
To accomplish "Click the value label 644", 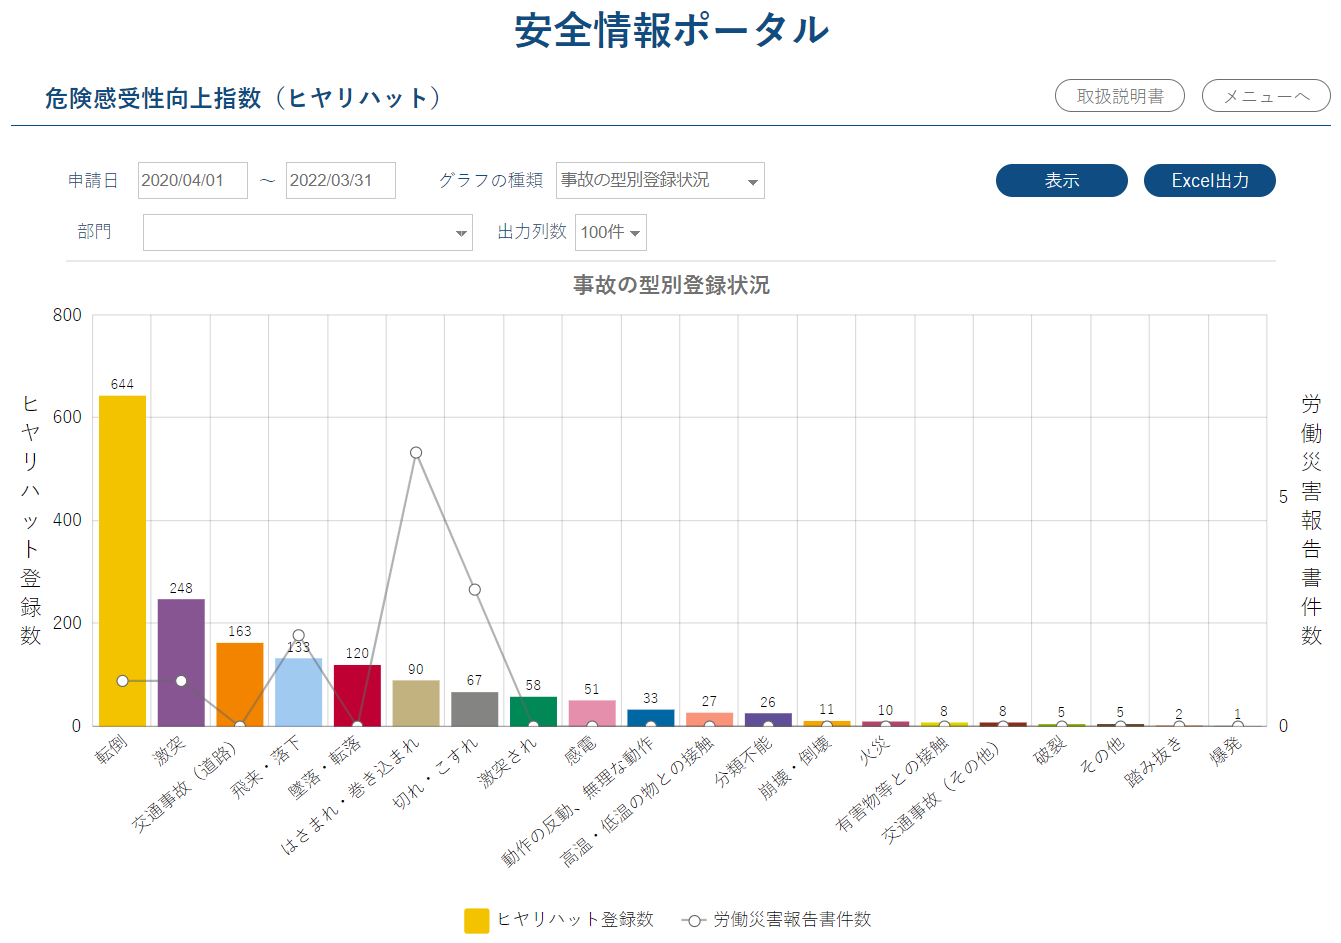I will pyautogui.click(x=122, y=384).
